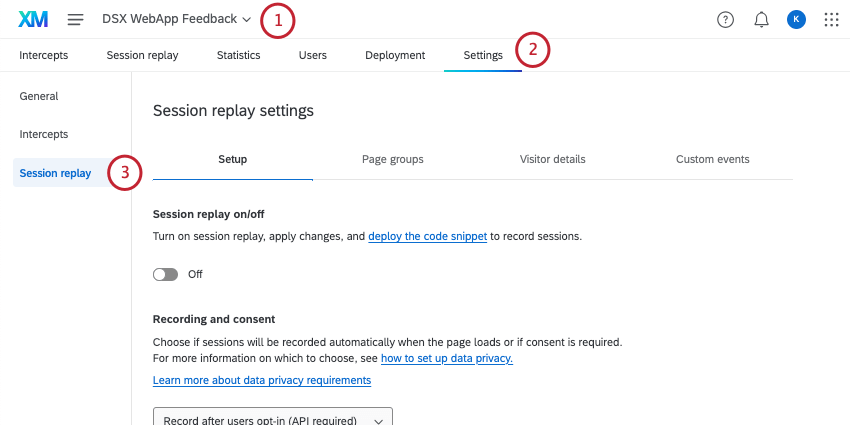This screenshot has width=850, height=425.
Task: Click the XM logo
Action: click(33, 20)
